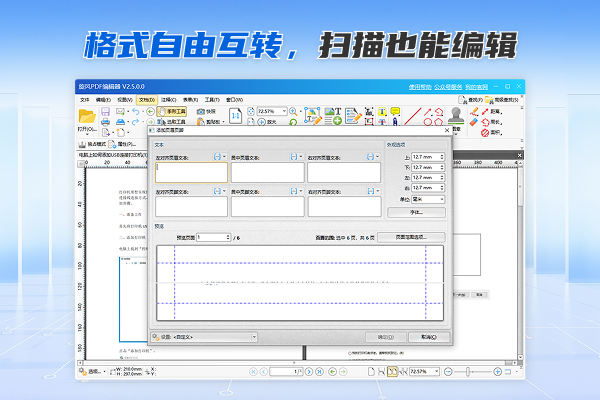Click the Actual Size 1:1 icon
Screen dimensions: 600x400
(236, 116)
